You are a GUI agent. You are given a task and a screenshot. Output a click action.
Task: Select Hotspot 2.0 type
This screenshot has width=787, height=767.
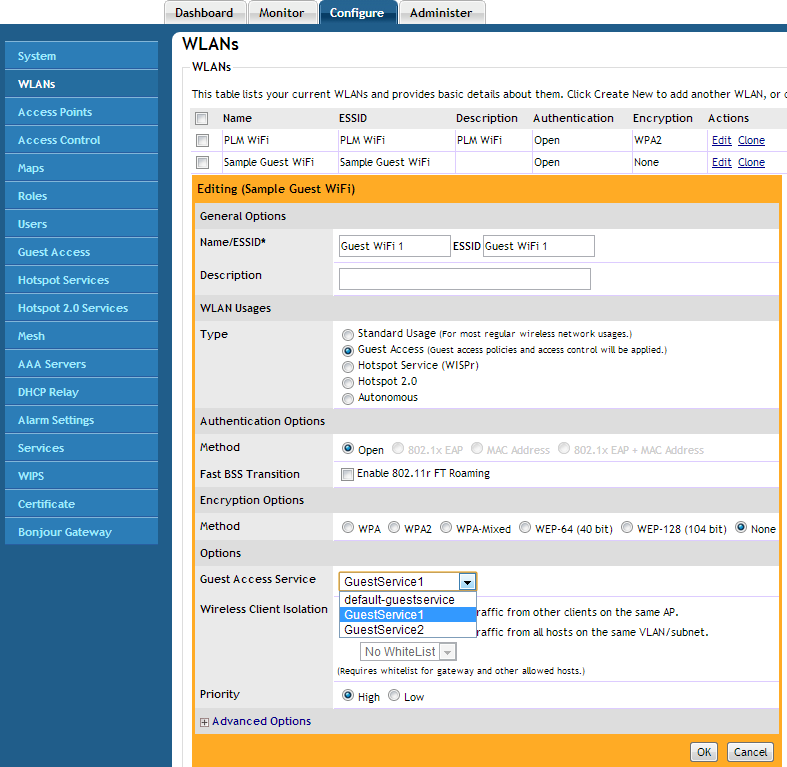[x=347, y=383]
